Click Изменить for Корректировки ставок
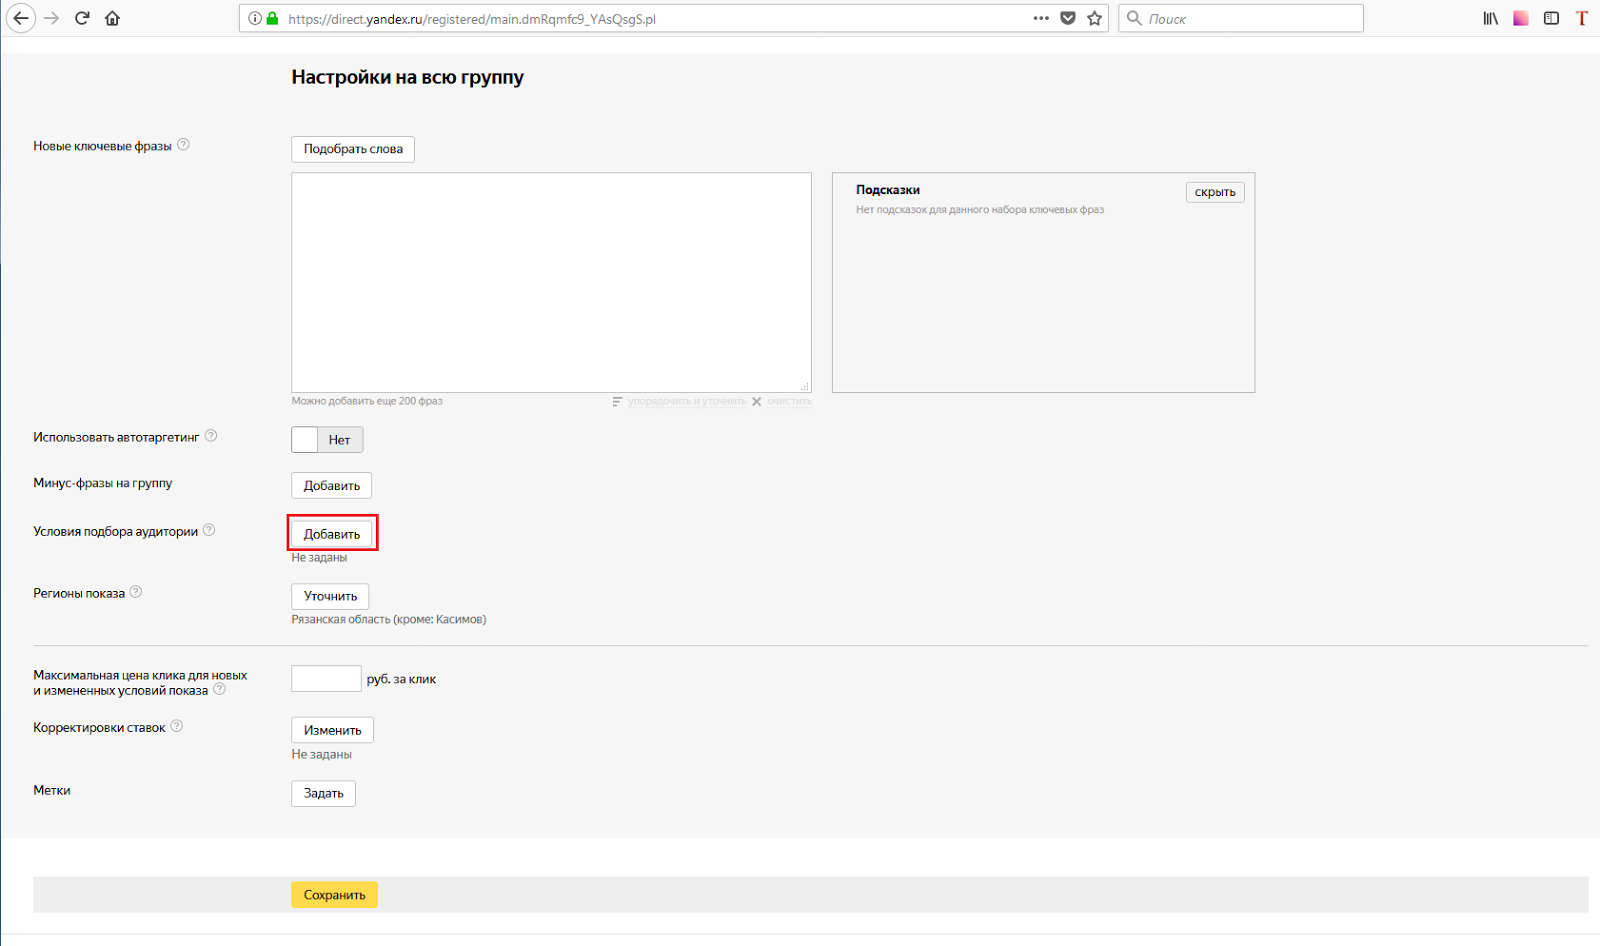Image resolution: width=1600 pixels, height=946 pixels. (x=332, y=730)
